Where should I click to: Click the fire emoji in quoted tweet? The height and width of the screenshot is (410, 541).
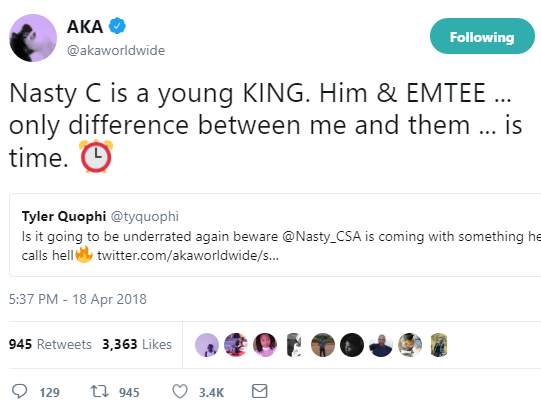click(x=84, y=255)
